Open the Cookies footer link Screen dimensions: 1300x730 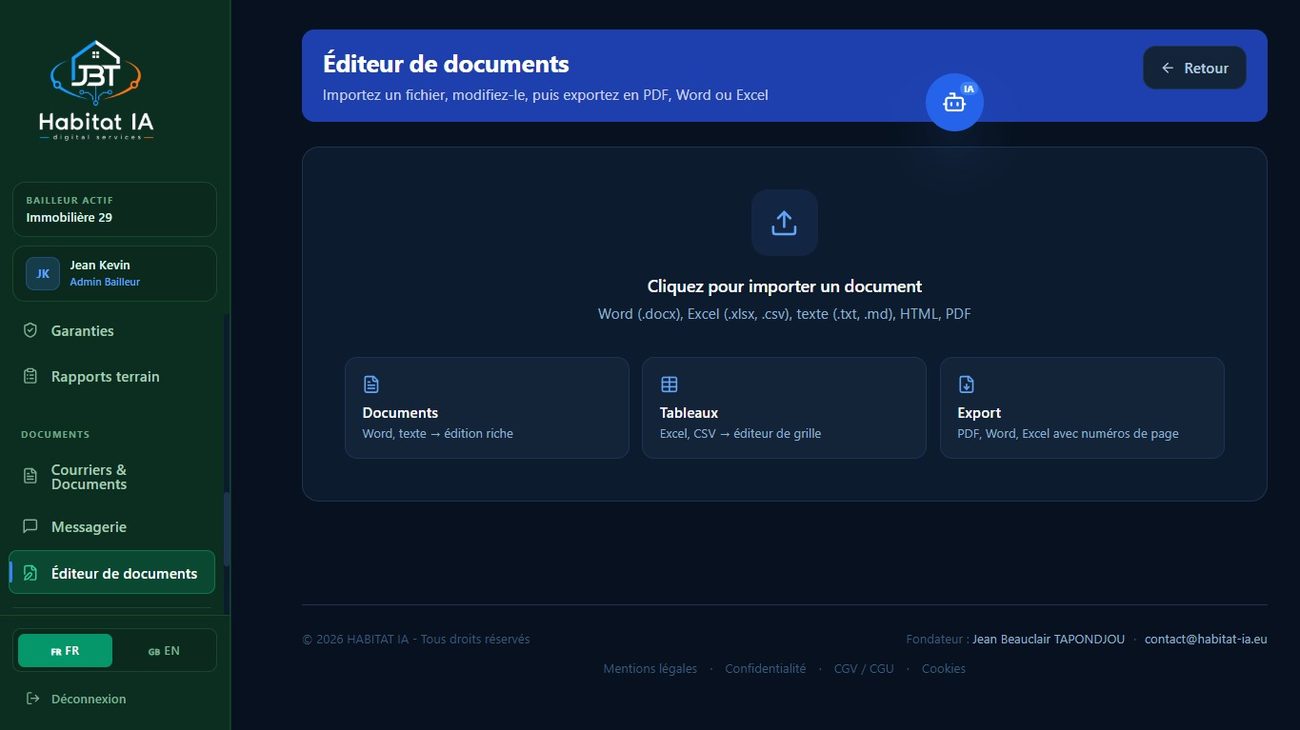coord(943,668)
